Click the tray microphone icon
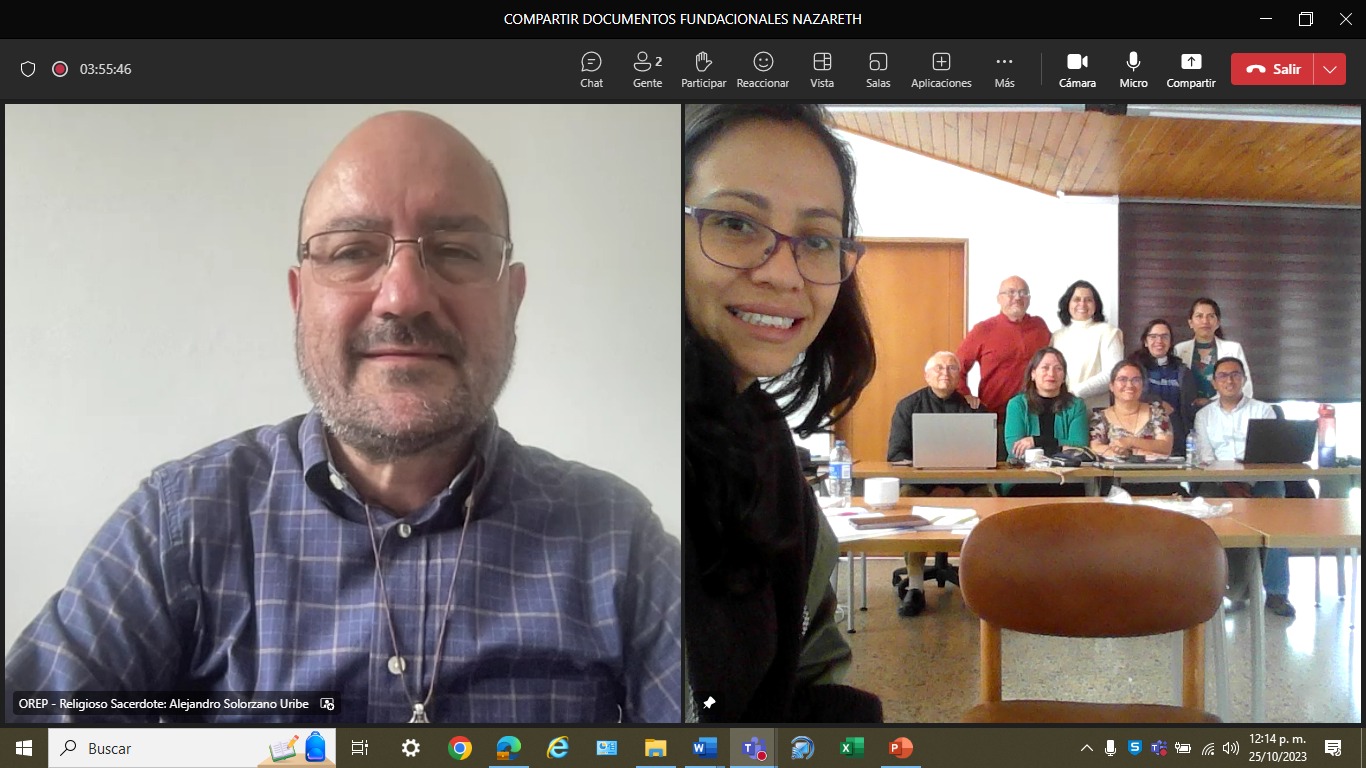The width and height of the screenshot is (1366, 768). pyautogui.click(x=1110, y=748)
